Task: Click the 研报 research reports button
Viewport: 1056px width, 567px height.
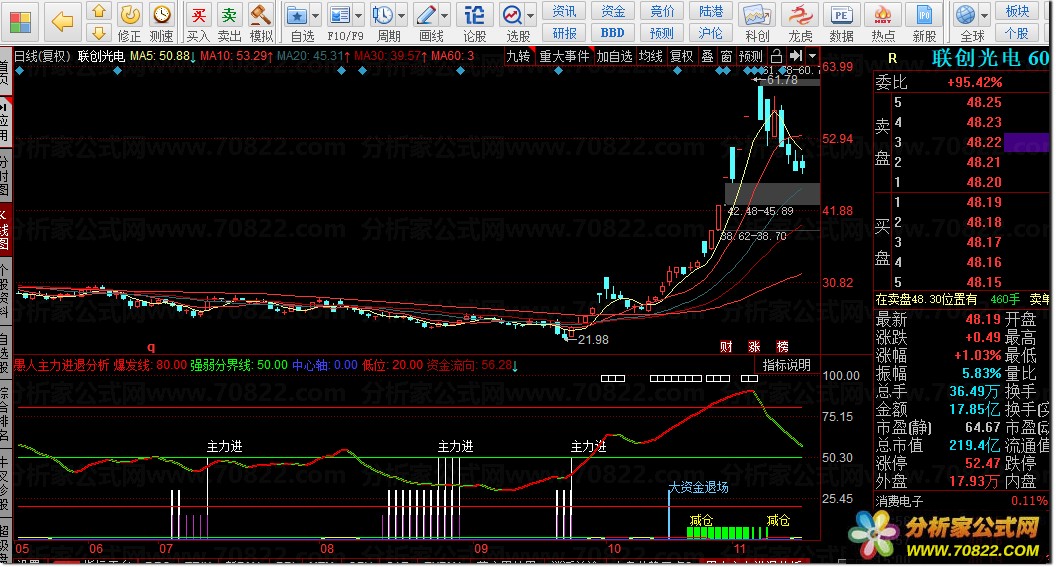Action: tap(564, 33)
